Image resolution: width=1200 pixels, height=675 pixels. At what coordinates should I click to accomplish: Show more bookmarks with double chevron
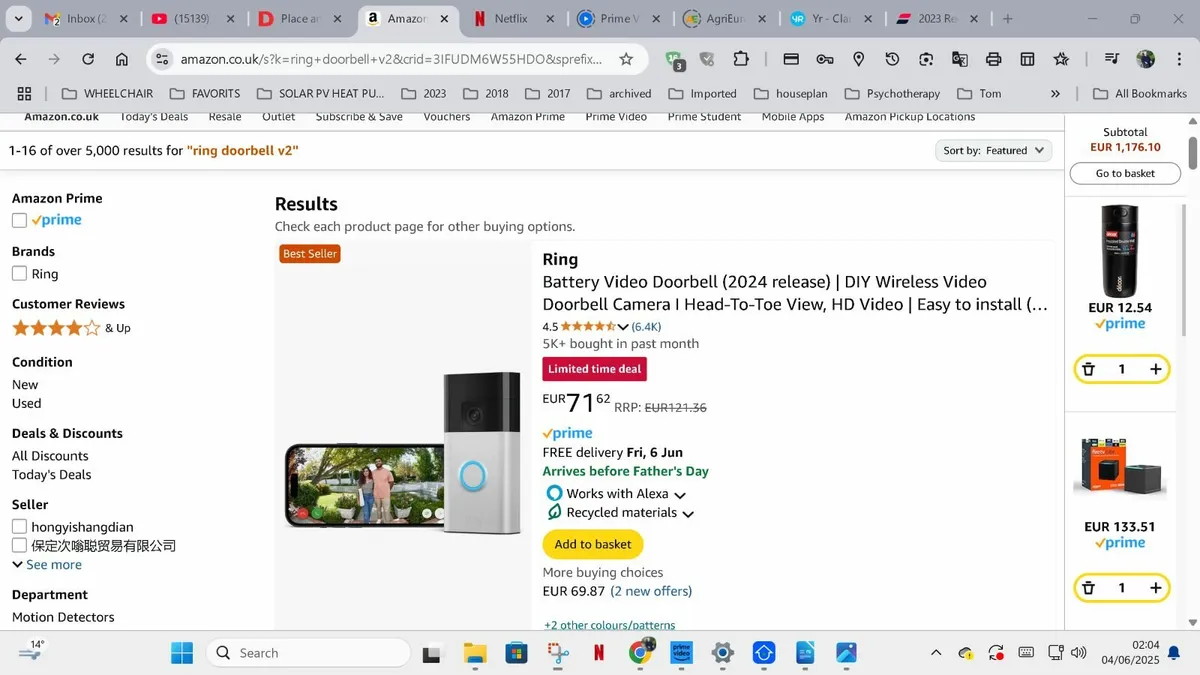1055,93
